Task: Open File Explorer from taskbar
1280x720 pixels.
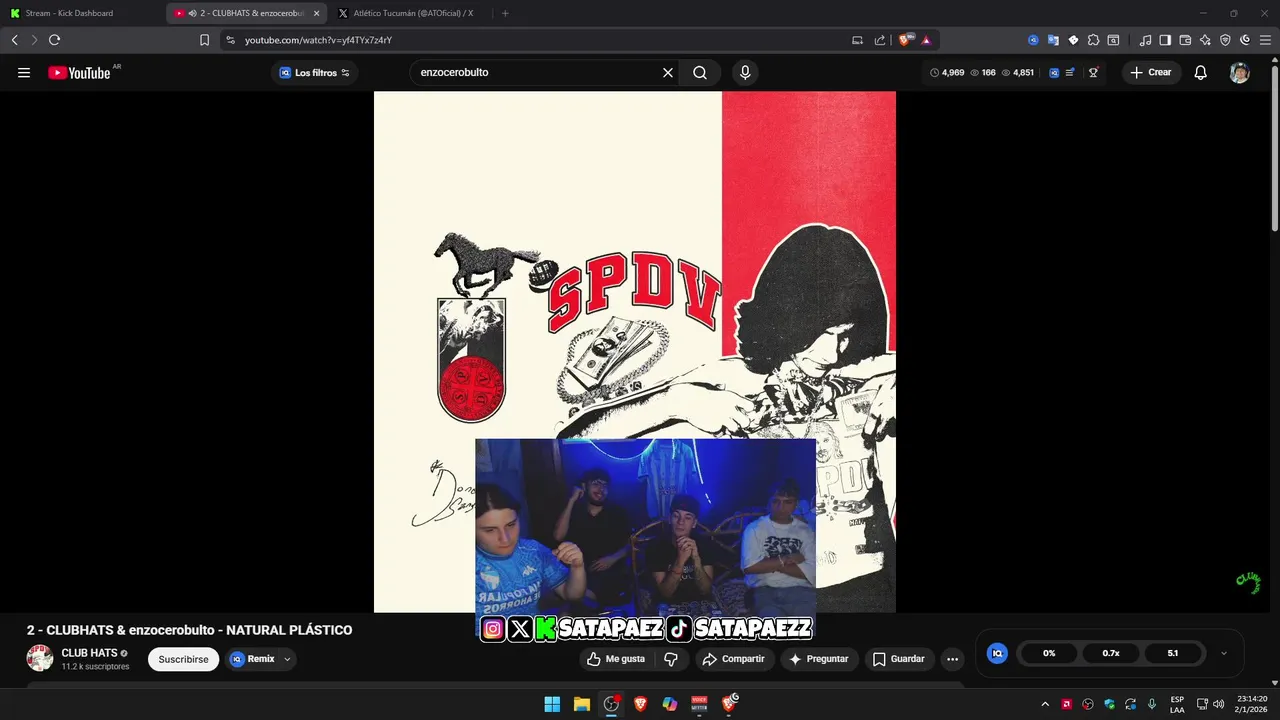Action: pyautogui.click(x=582, y=704)
